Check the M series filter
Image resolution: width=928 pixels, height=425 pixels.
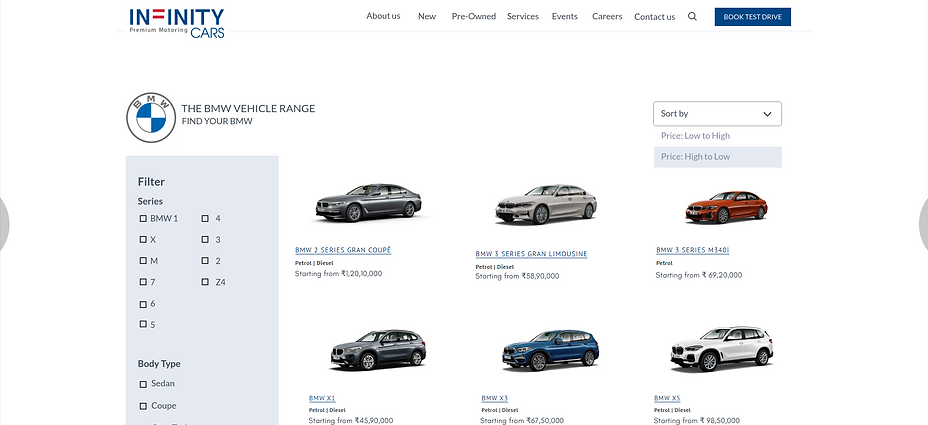(143, 260)
